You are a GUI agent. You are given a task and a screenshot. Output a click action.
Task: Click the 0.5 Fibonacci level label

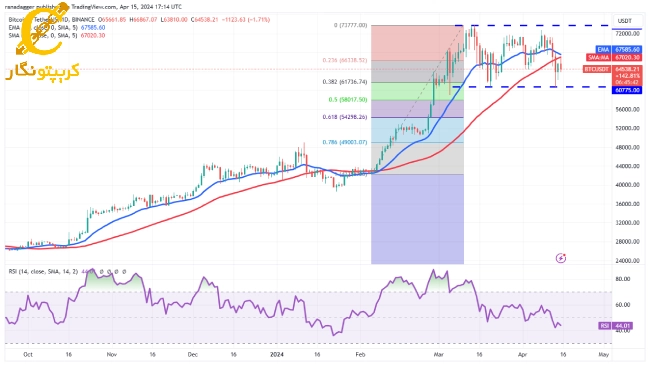pos(348,100)
